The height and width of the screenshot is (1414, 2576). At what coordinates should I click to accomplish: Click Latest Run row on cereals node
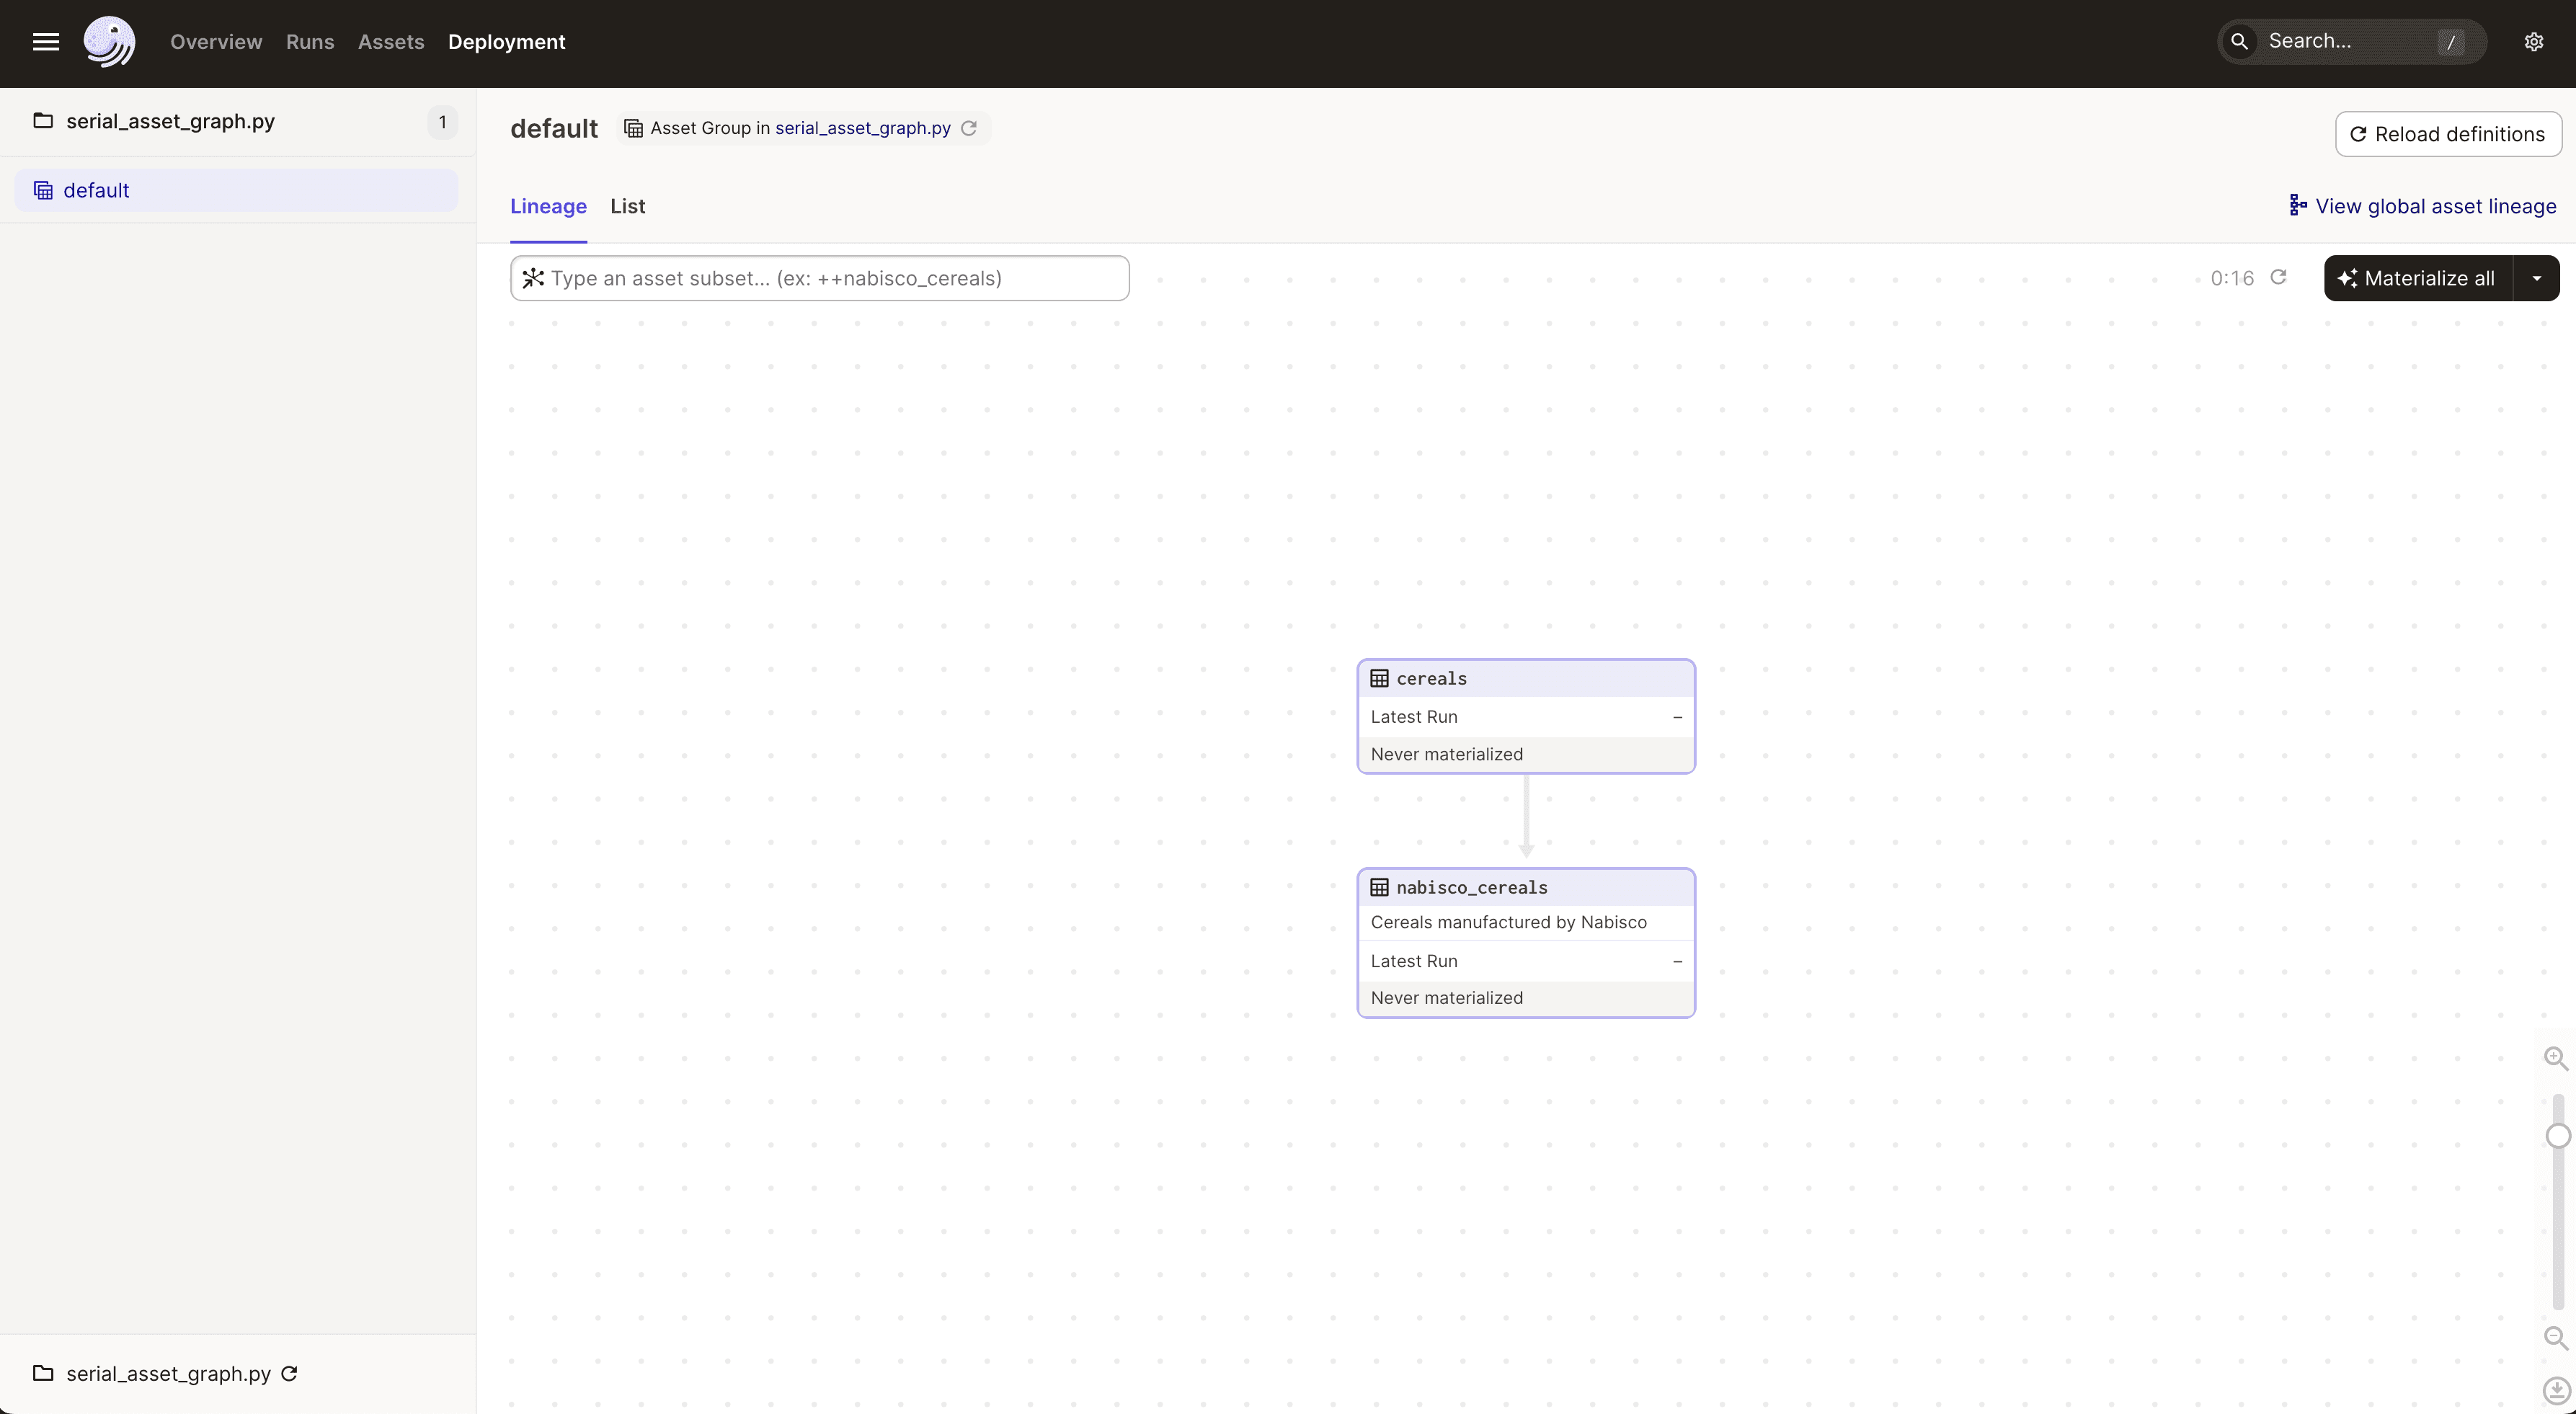coord(1526,717)
